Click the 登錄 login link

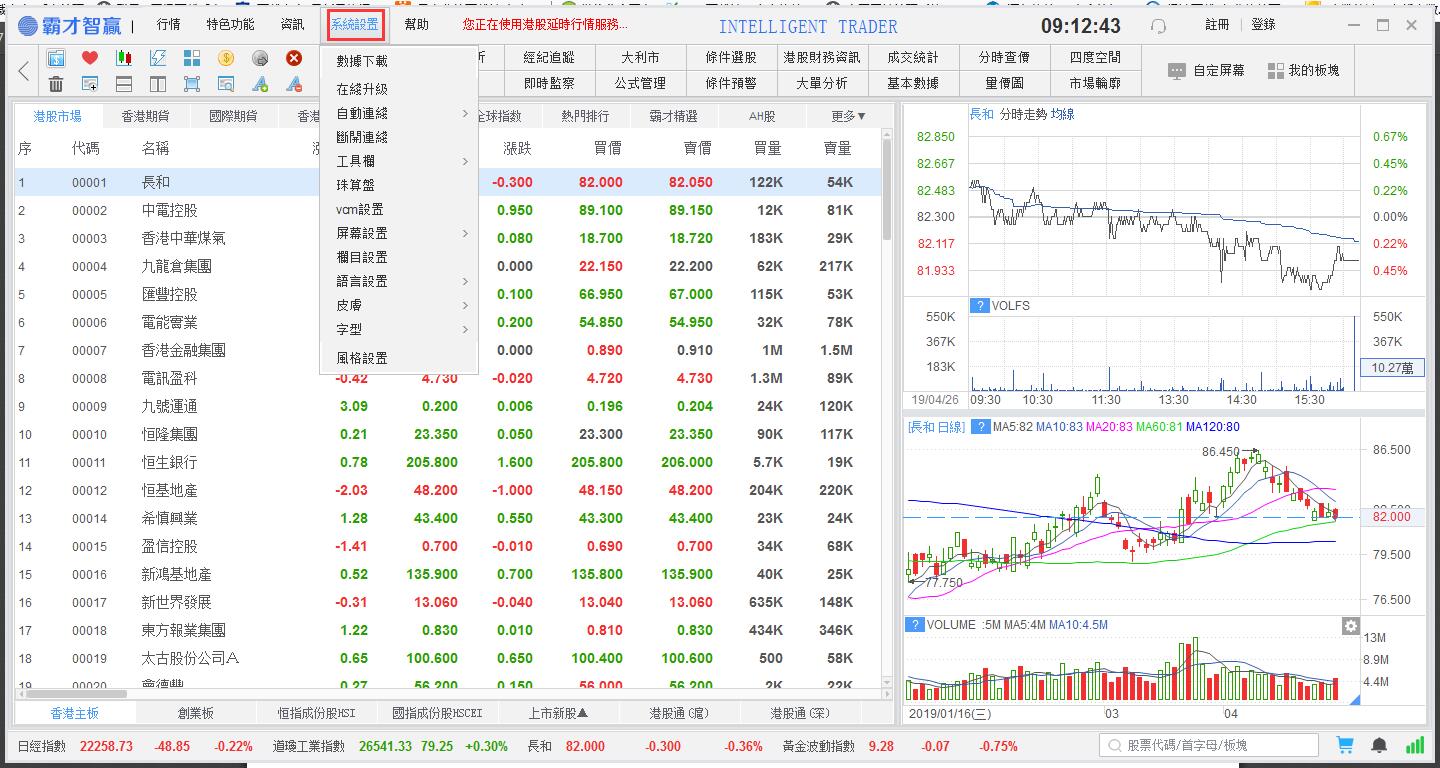point(1263,25)
